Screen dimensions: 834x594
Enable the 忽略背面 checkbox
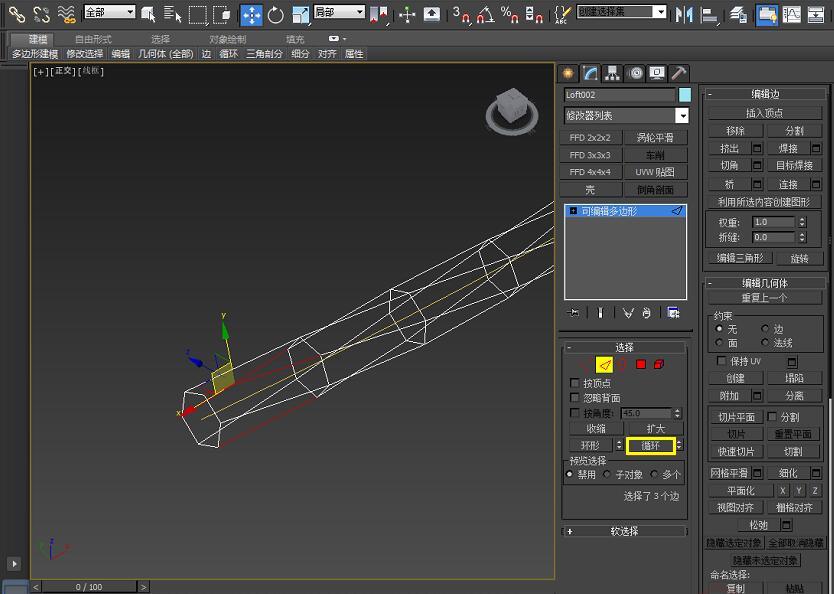(574, 396)
